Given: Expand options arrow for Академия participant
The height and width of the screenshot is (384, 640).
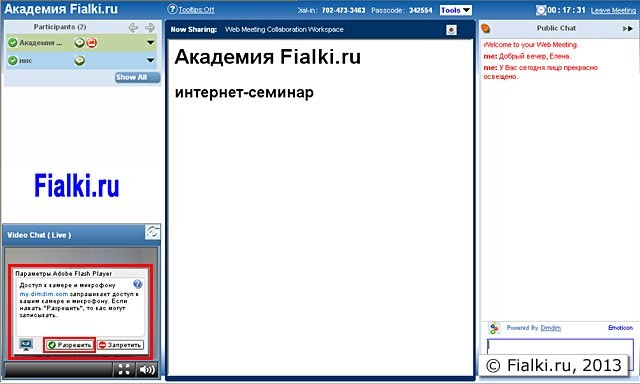Looking at the screenshot, I should pyautogui.click(x=151, y=42).
